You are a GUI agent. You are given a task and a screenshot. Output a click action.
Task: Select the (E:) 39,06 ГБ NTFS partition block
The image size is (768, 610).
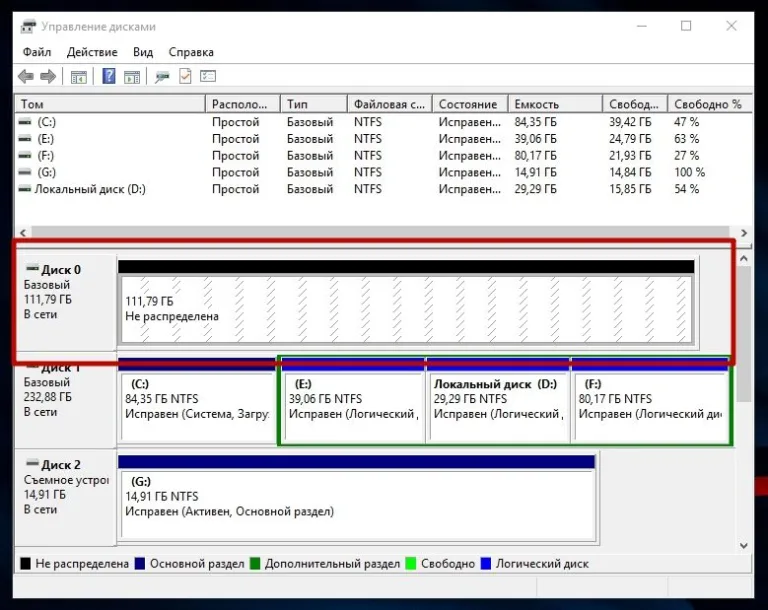click(x=354, y=406)
